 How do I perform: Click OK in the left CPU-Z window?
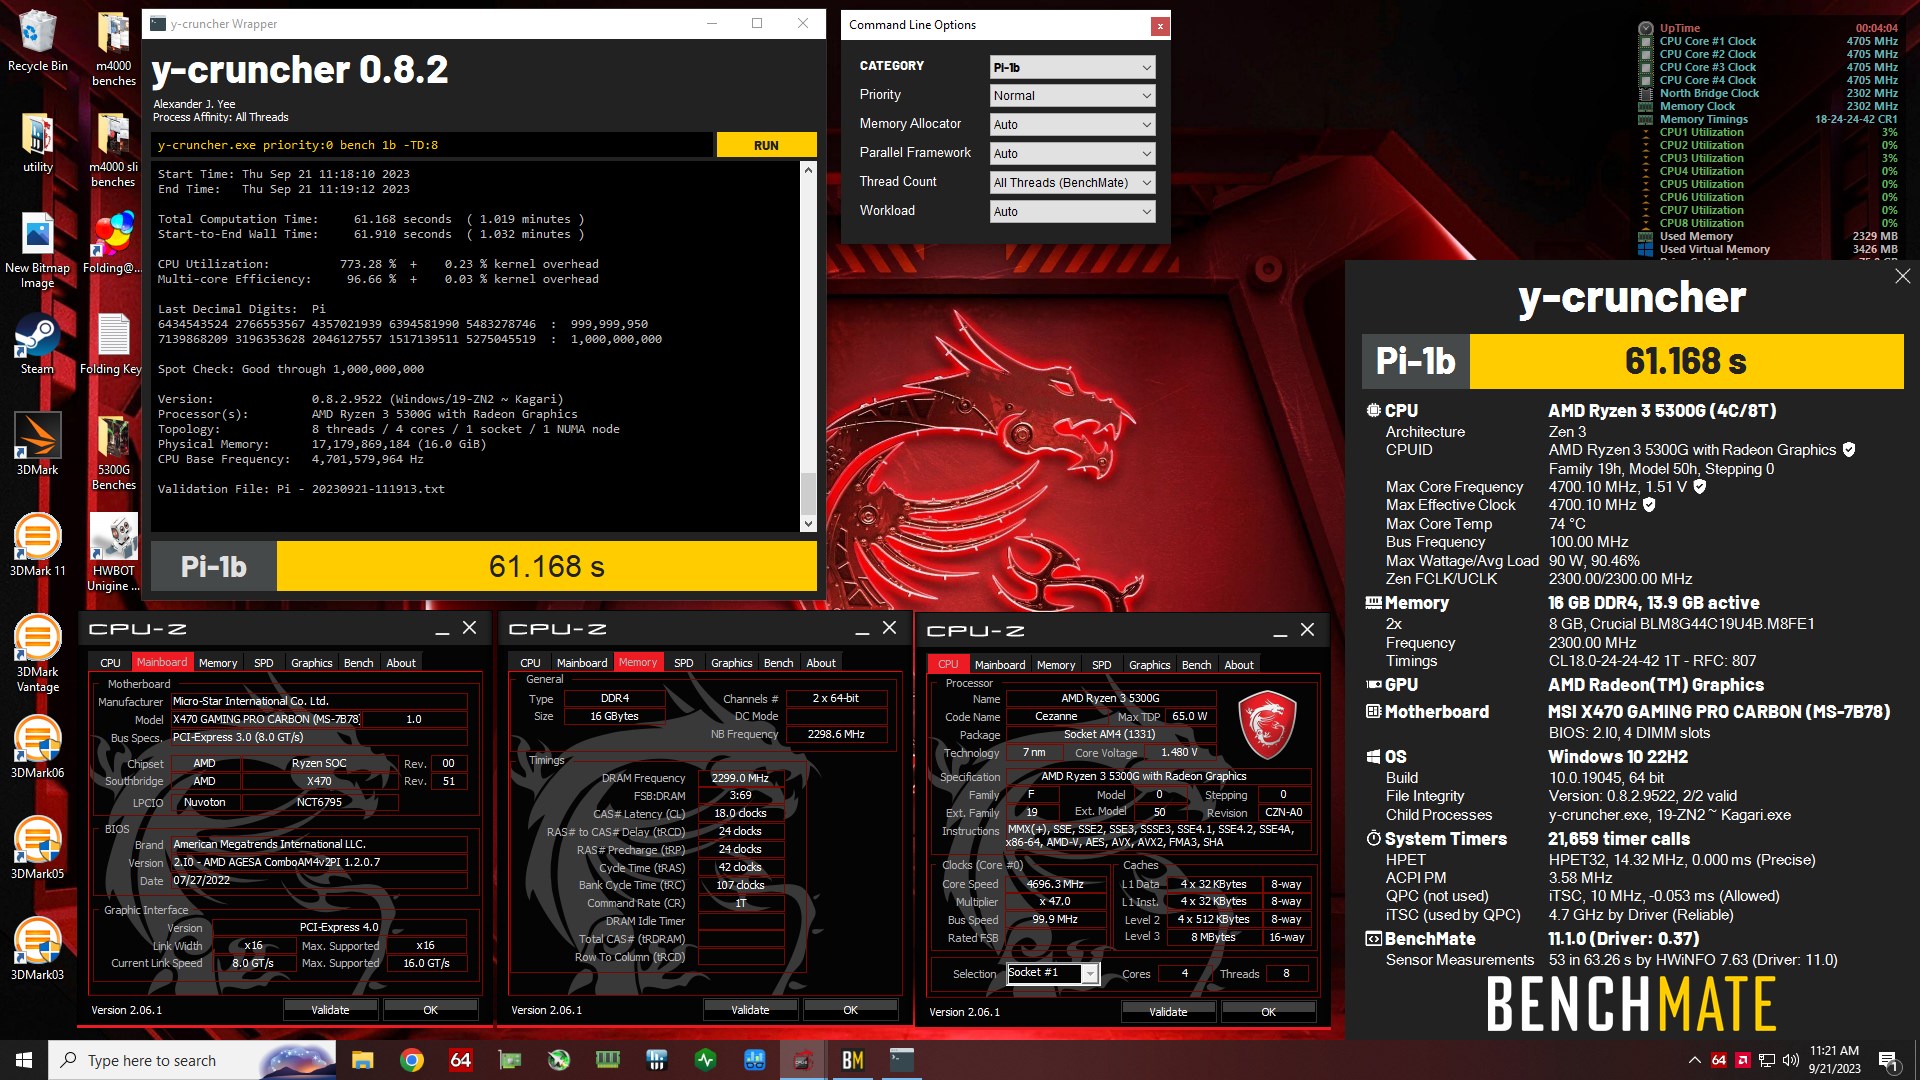click(430, 1010)
